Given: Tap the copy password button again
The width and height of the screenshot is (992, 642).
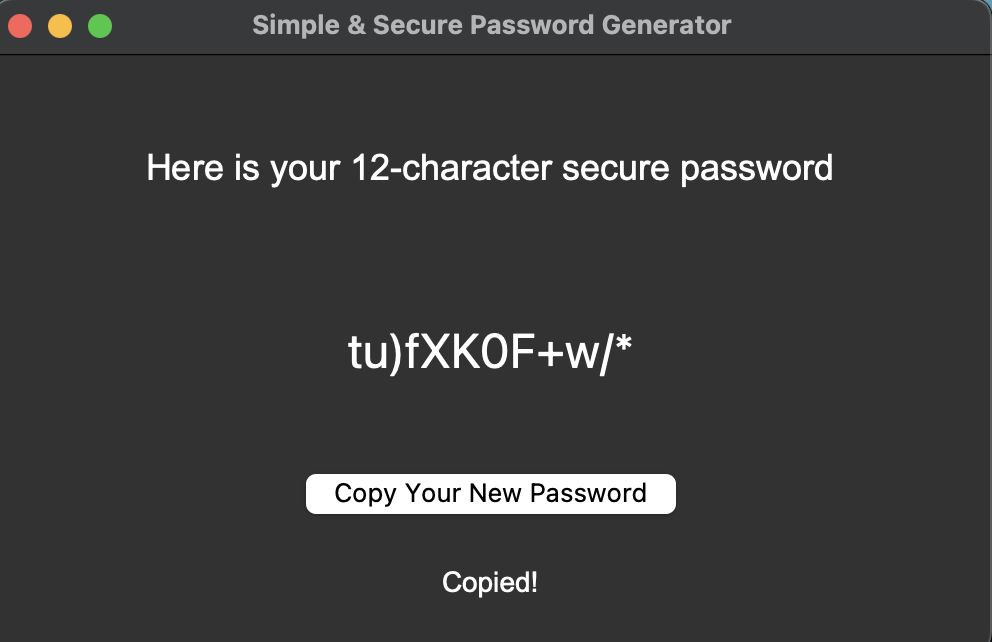Looking at the screenshot, I should click(490, 493).
